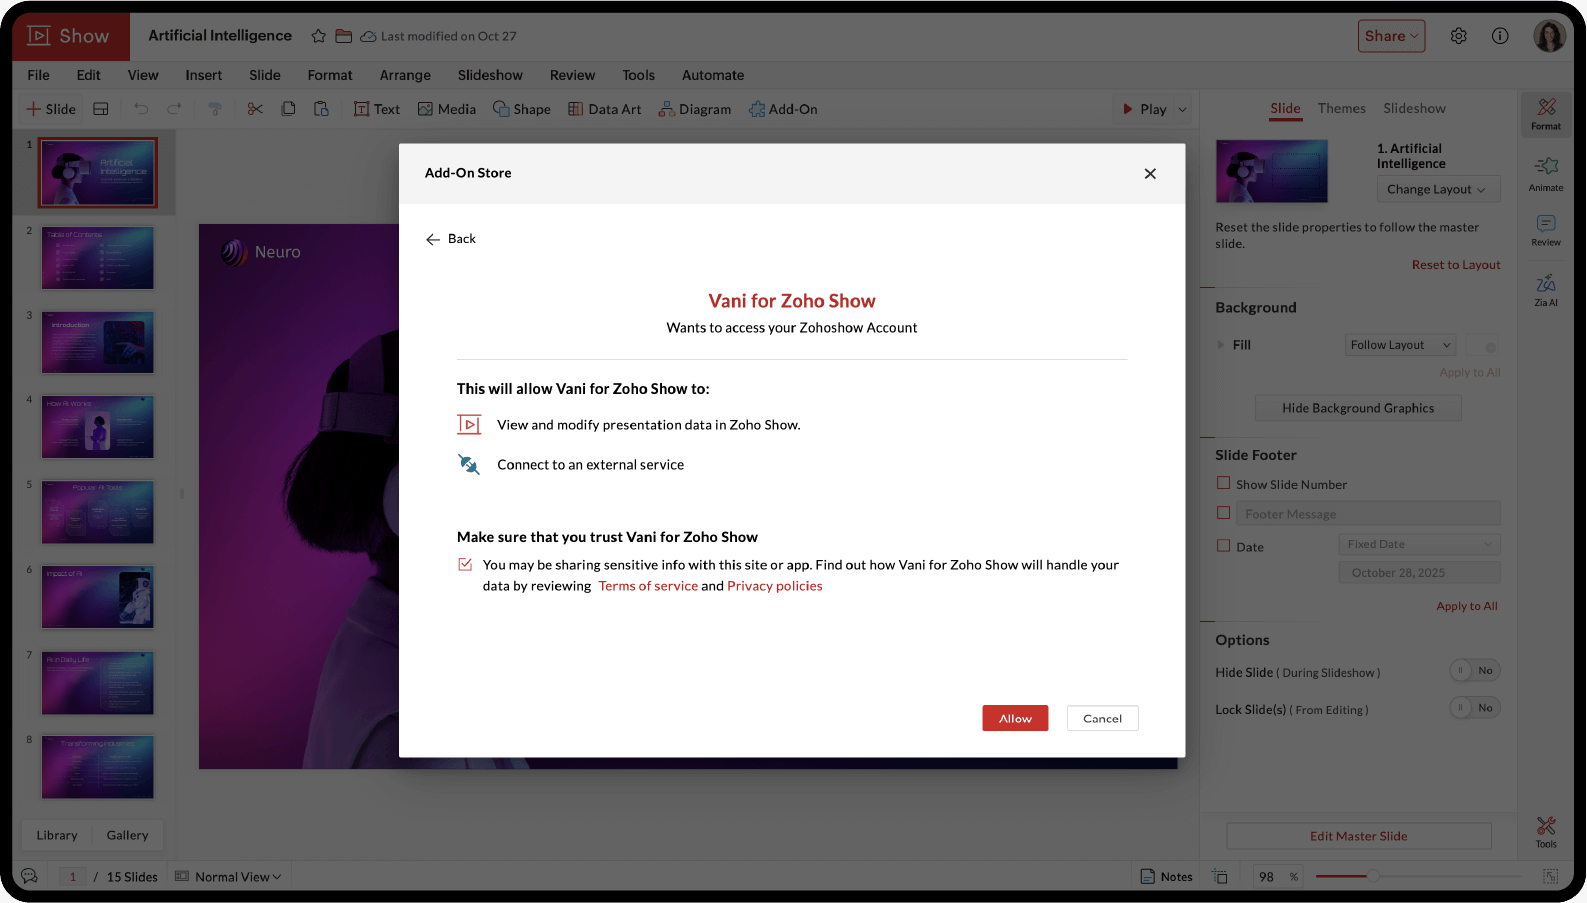The width and height of the screenshot is (1587, 903).
Task: Expand the Share dropdown
Action: 1391,36
